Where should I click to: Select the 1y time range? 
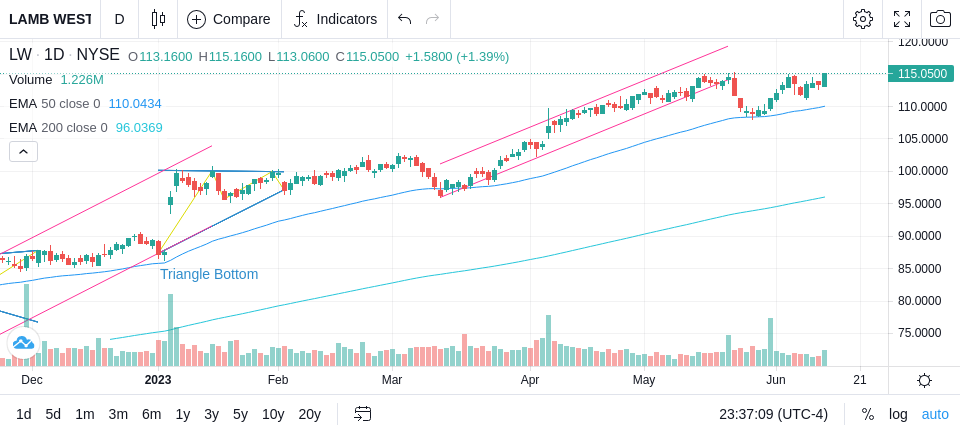182,415
